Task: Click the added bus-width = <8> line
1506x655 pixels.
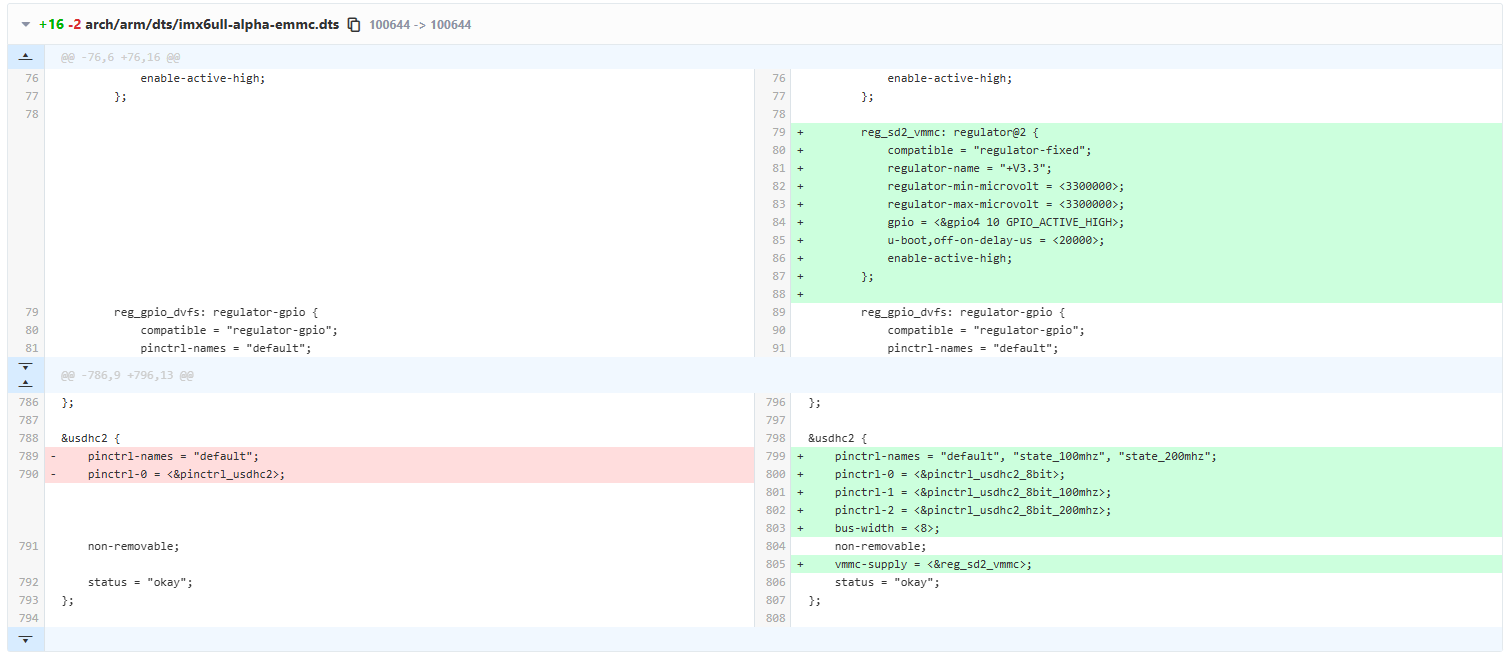Action: pyautogui.click(x=887, y=528)
